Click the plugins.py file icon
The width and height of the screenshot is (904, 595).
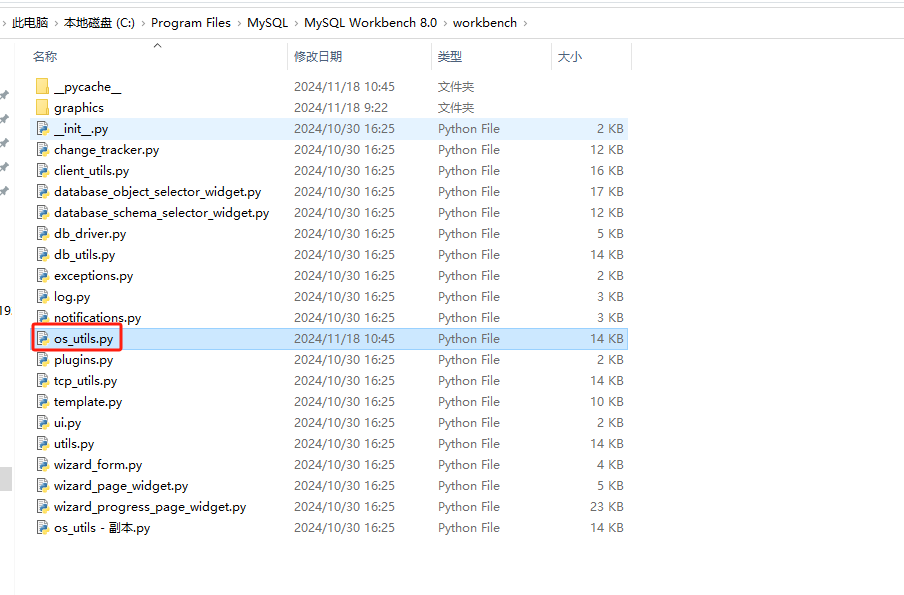[x=43, y=360]
